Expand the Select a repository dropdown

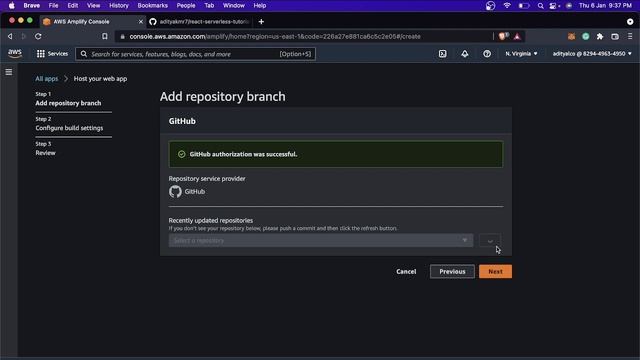click(321, 240)
